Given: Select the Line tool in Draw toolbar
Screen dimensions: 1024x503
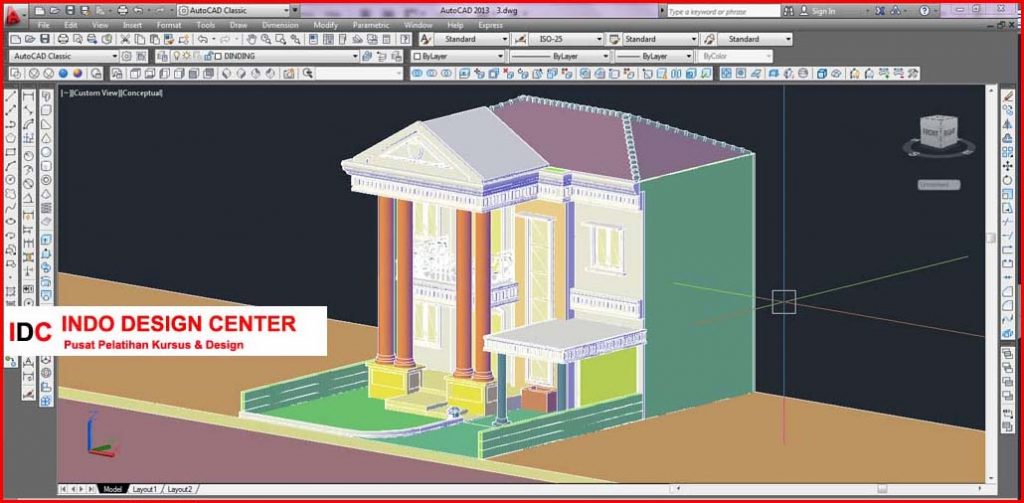Looking at the screenshot, I should coord(10,97).
